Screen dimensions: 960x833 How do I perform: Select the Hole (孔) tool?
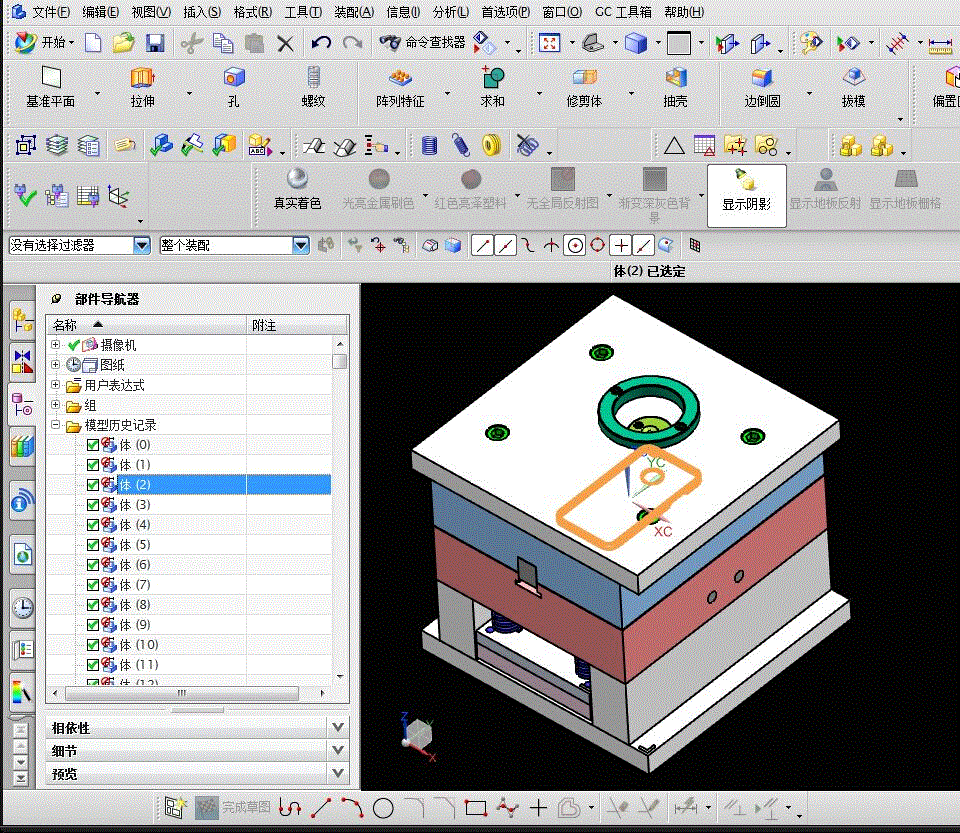click(234, 88)
